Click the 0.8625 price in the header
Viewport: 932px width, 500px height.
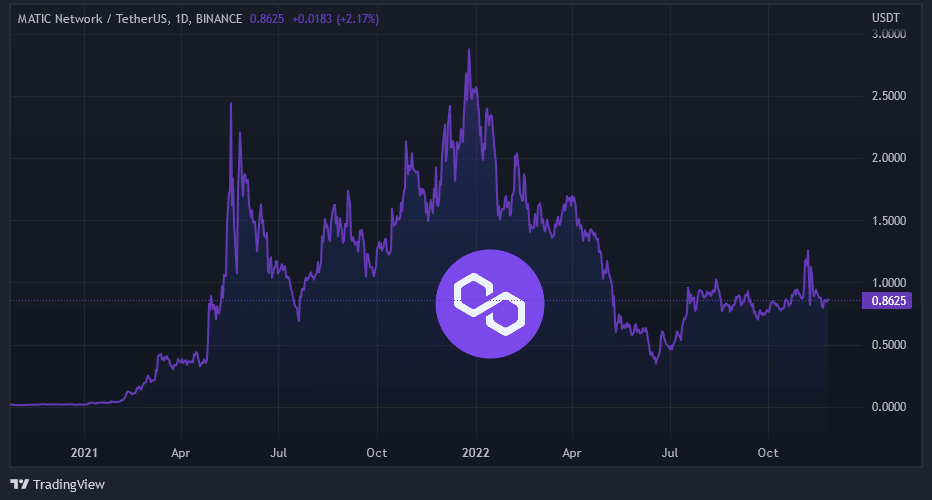click(266, 19)
